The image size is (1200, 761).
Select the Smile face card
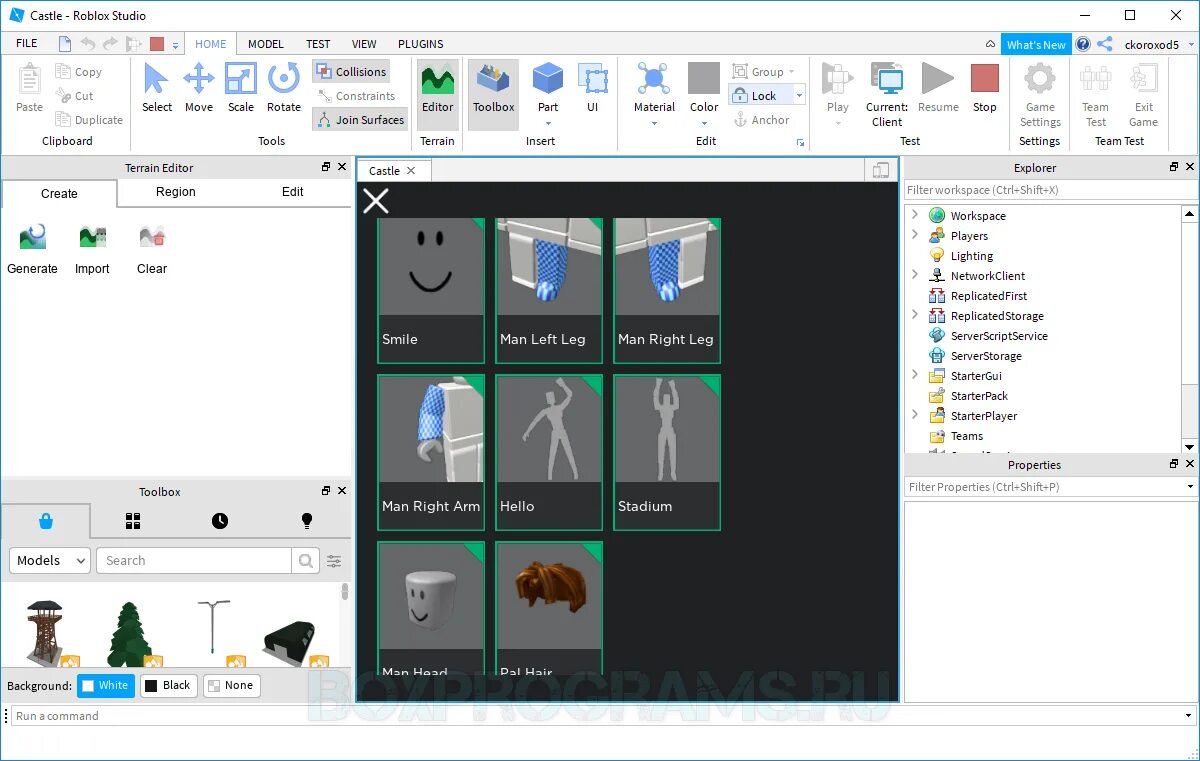click(x=431, y=290)
